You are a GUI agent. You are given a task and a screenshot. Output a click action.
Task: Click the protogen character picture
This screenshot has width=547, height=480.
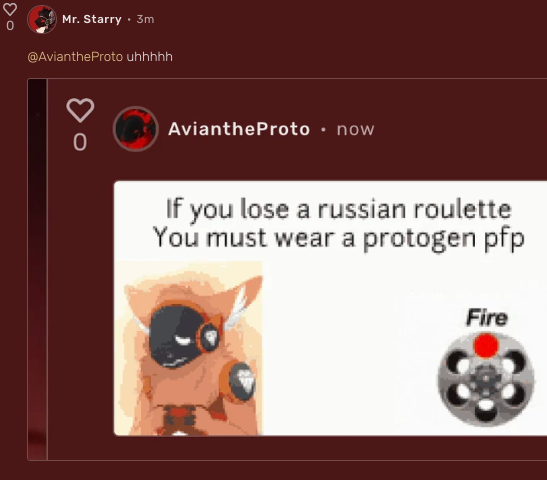point(188,348)
